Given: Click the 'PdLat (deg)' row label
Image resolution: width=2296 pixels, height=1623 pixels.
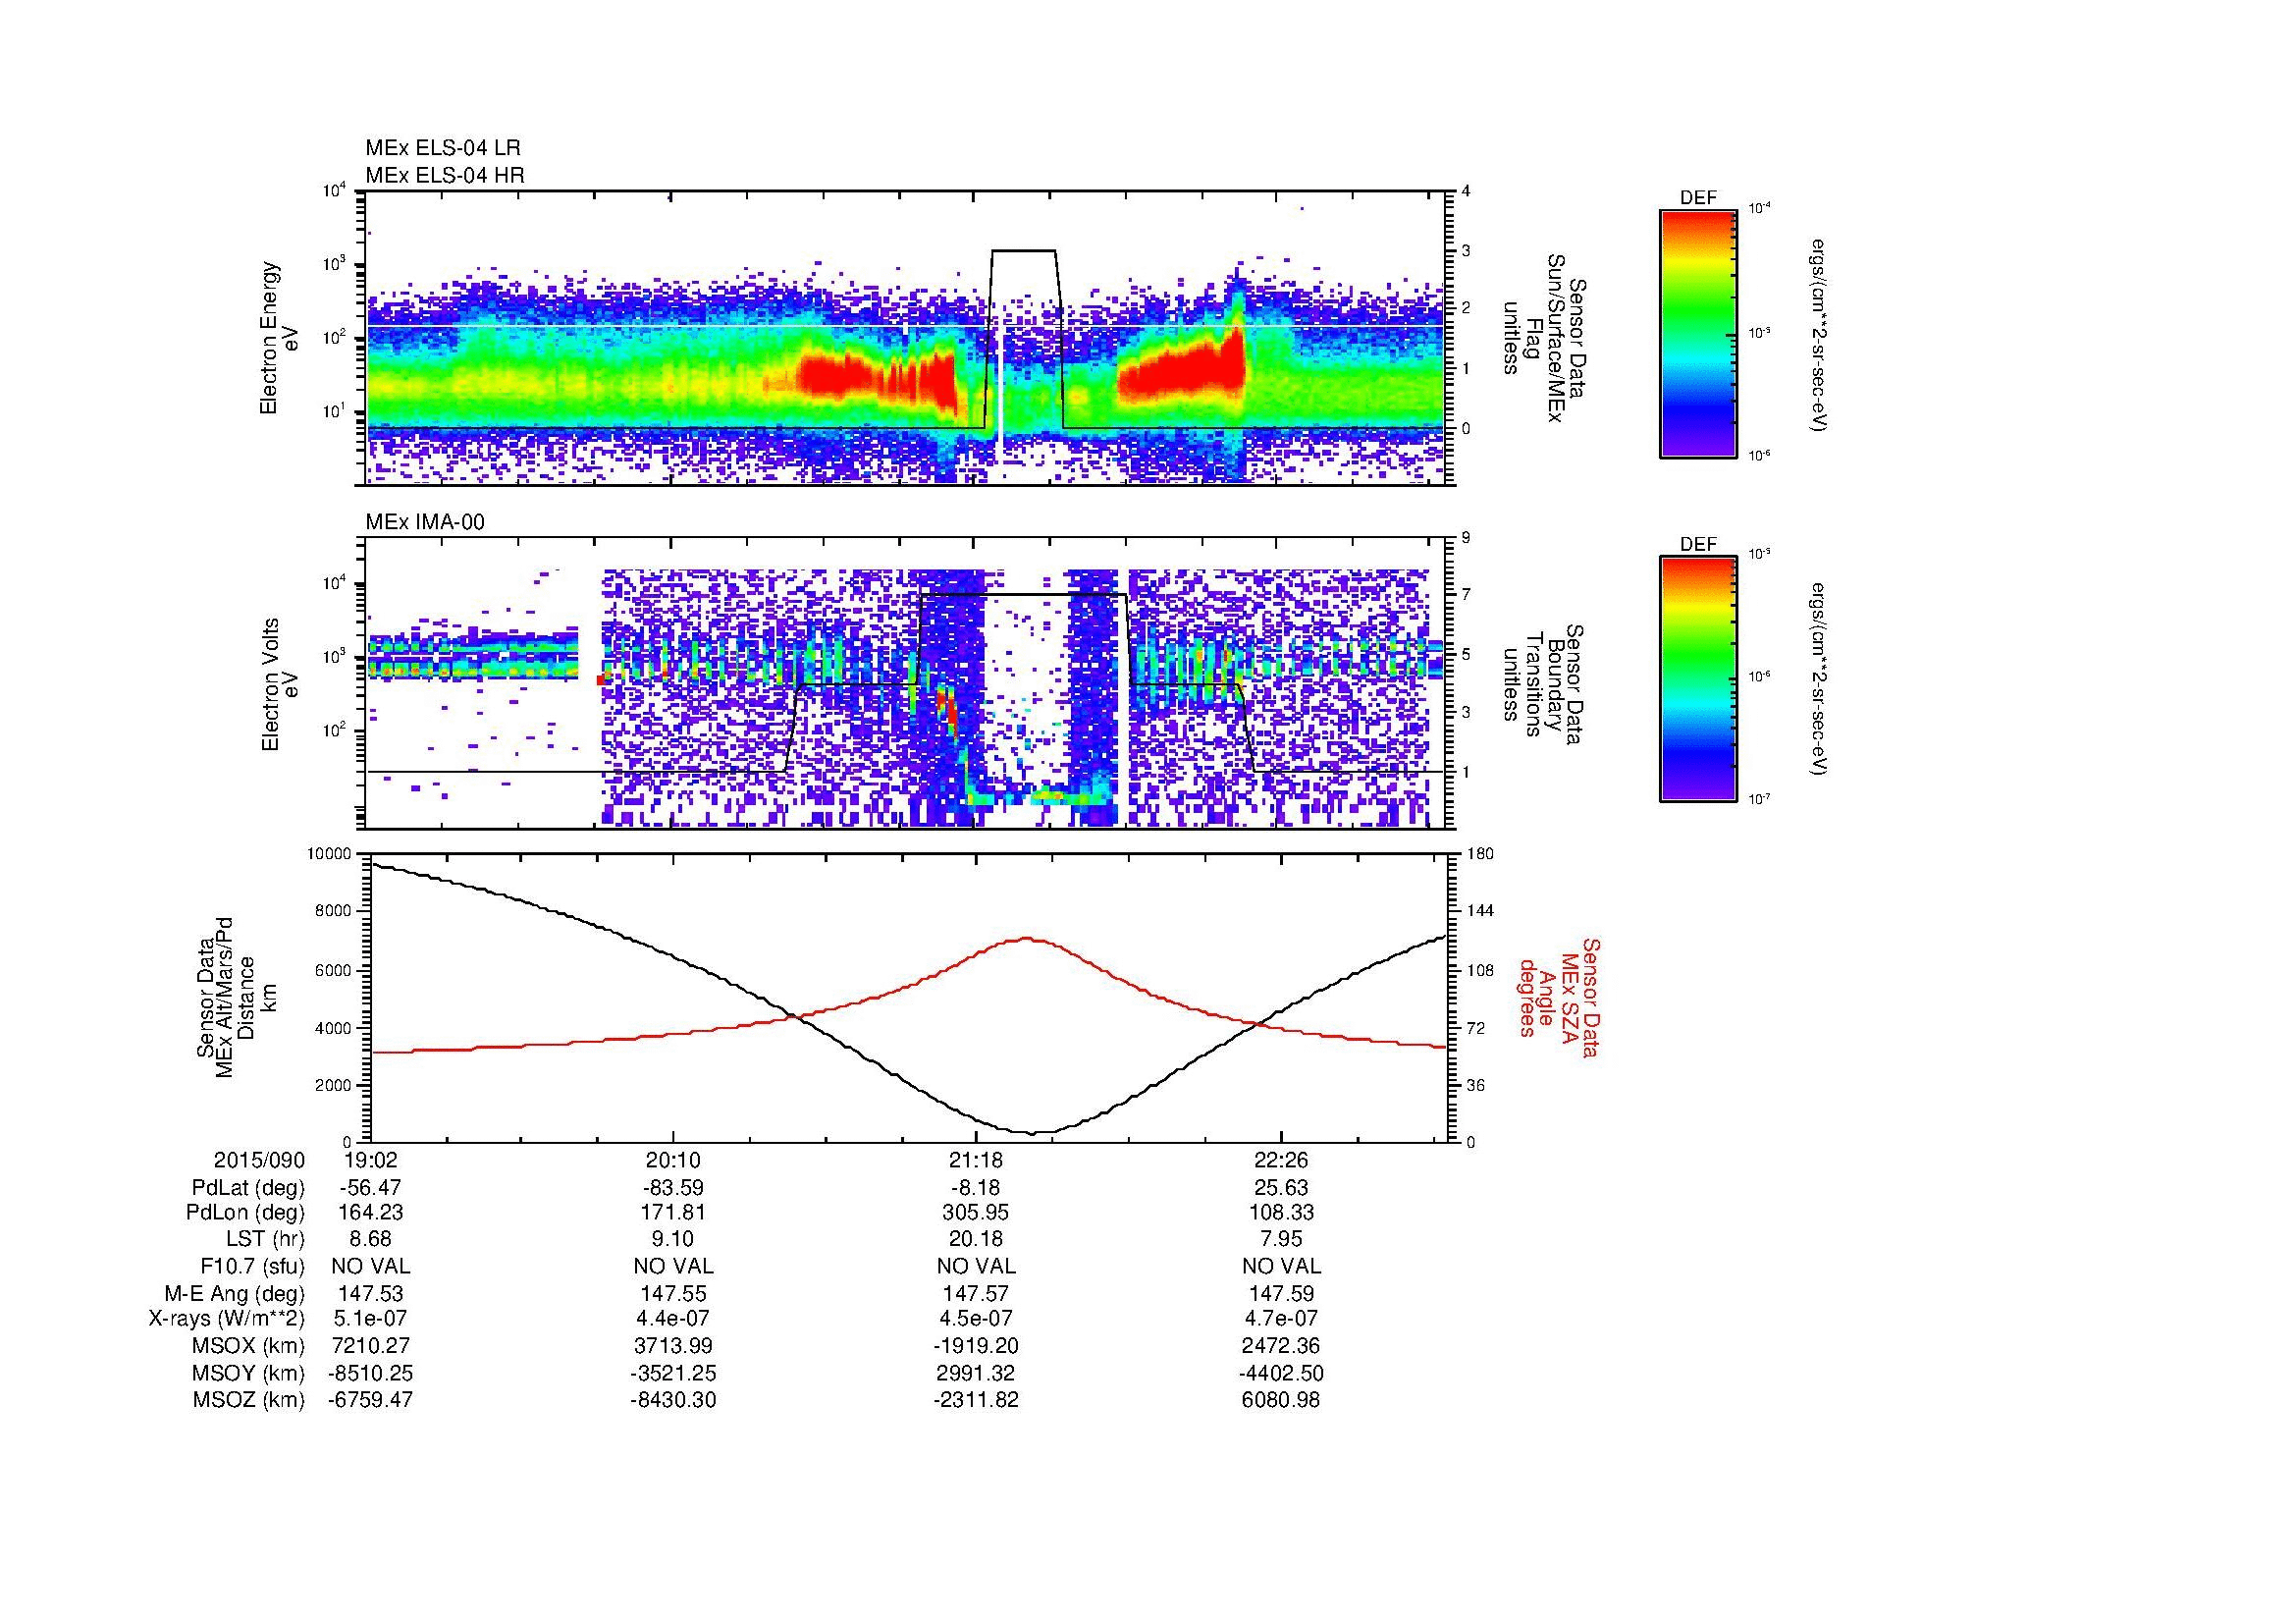Looking at the screenshot, I should click(248, 1188).
